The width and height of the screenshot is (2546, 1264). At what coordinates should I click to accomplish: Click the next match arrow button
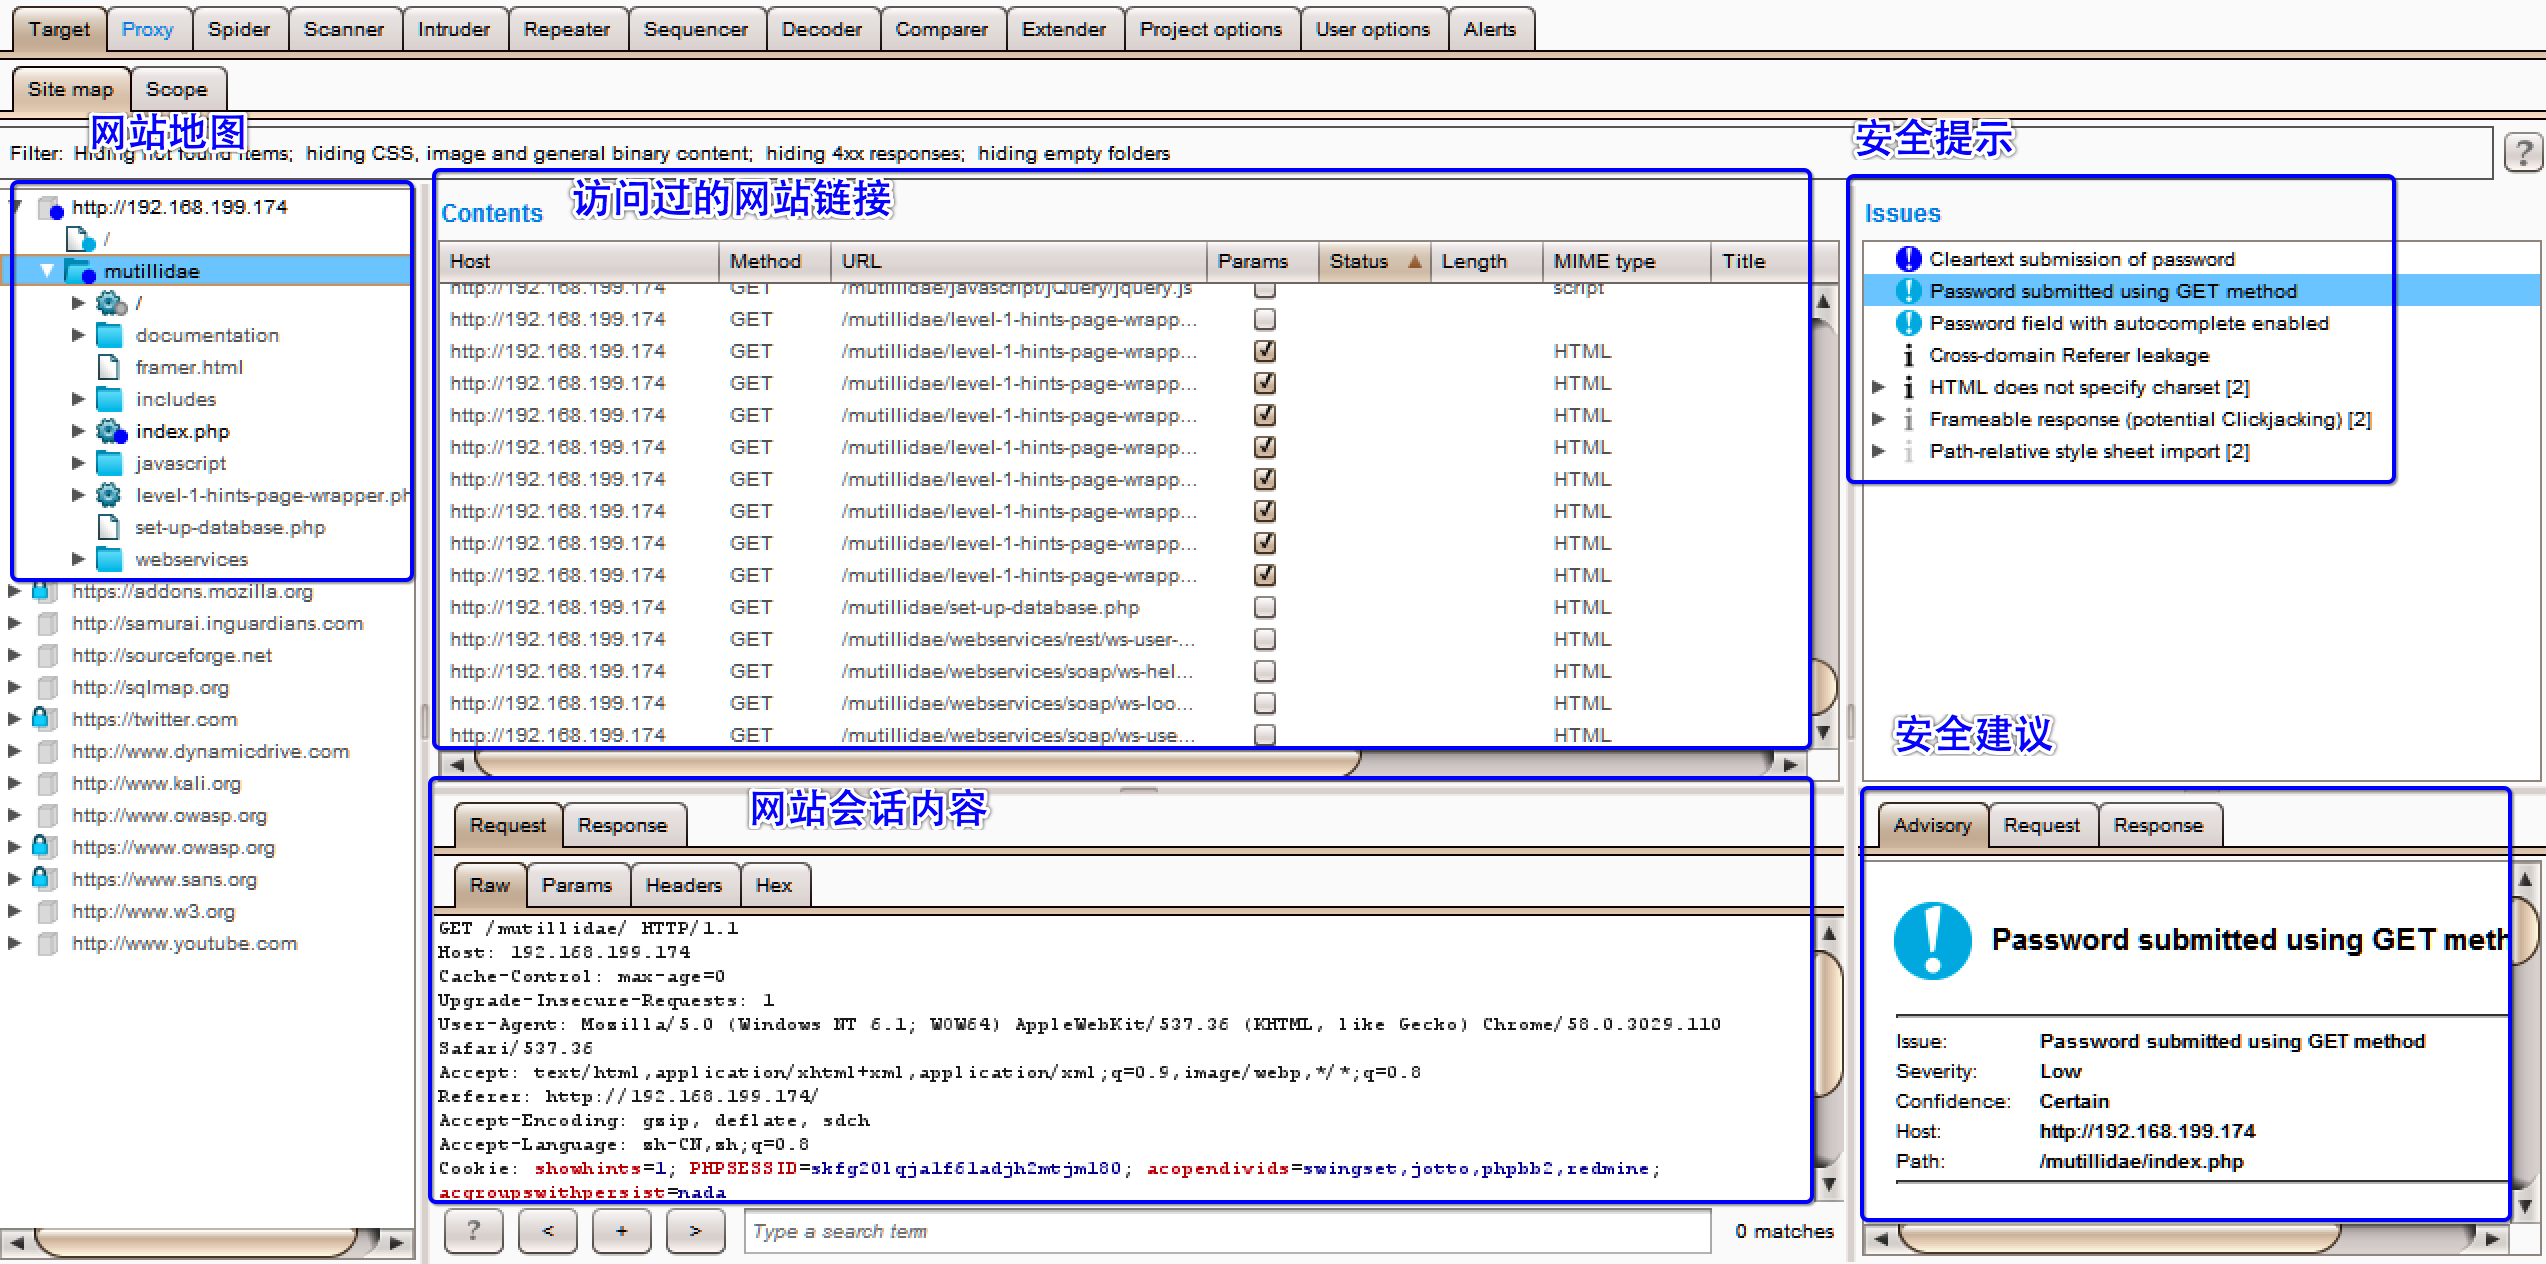click(695, 1231)
